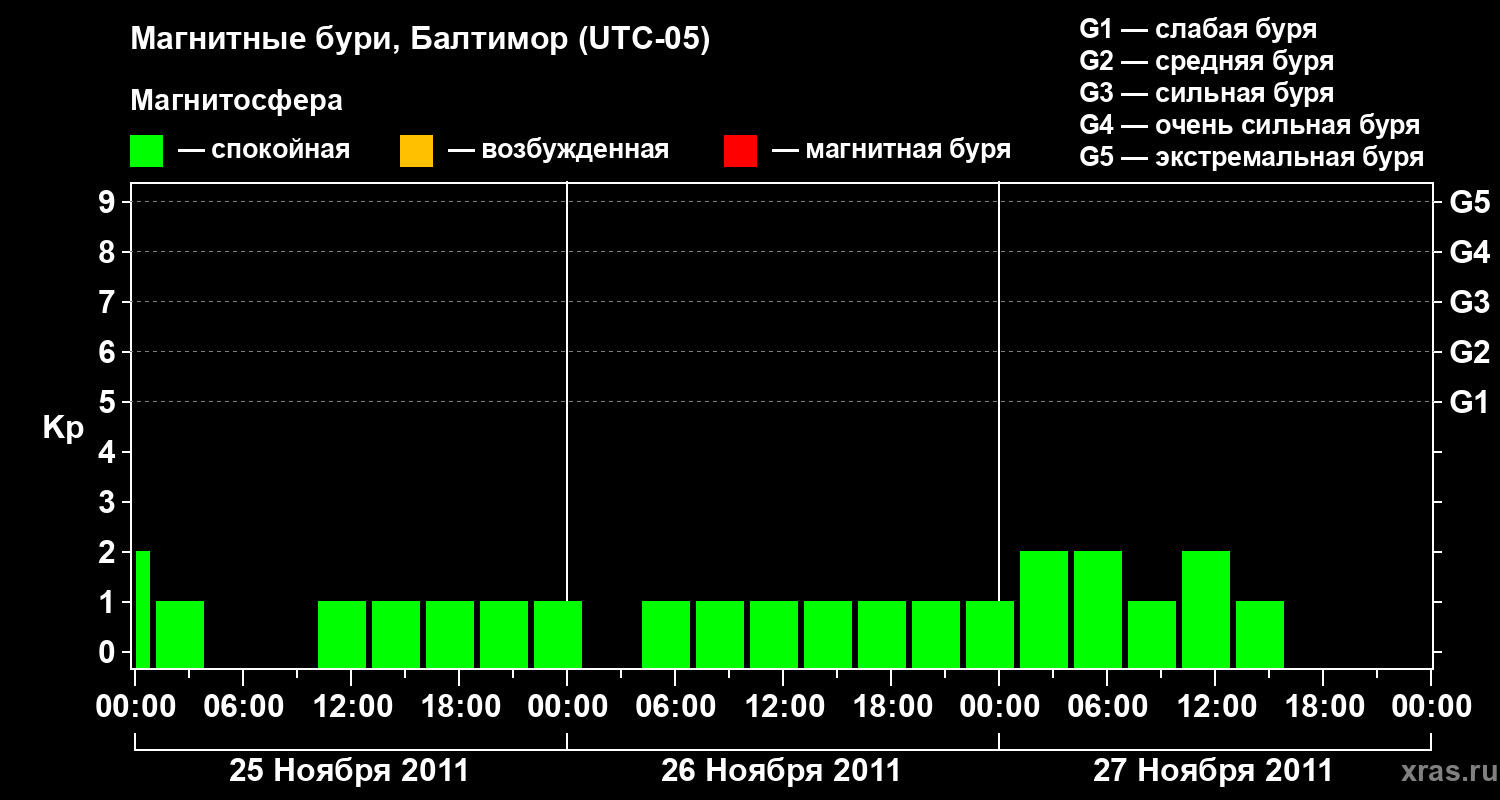
Task: Click the 'Kp' axis label
Action: pos(63,427)
